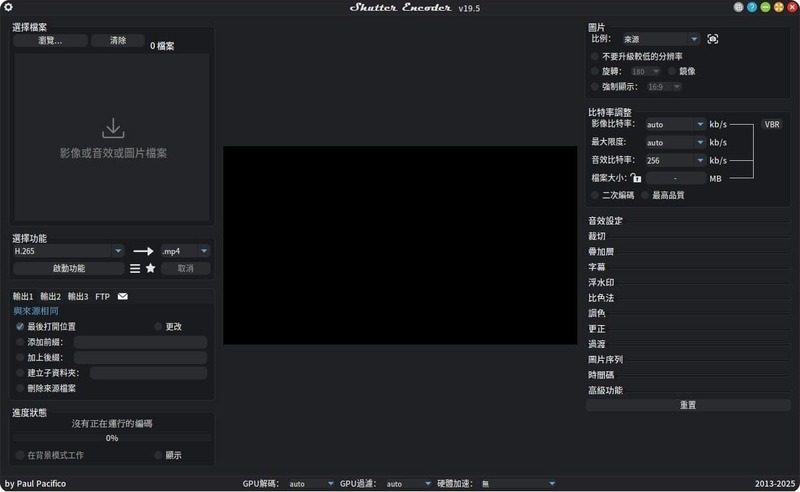Open the function list hamburger menu icon
800x492 pixels.
[135, 268]
